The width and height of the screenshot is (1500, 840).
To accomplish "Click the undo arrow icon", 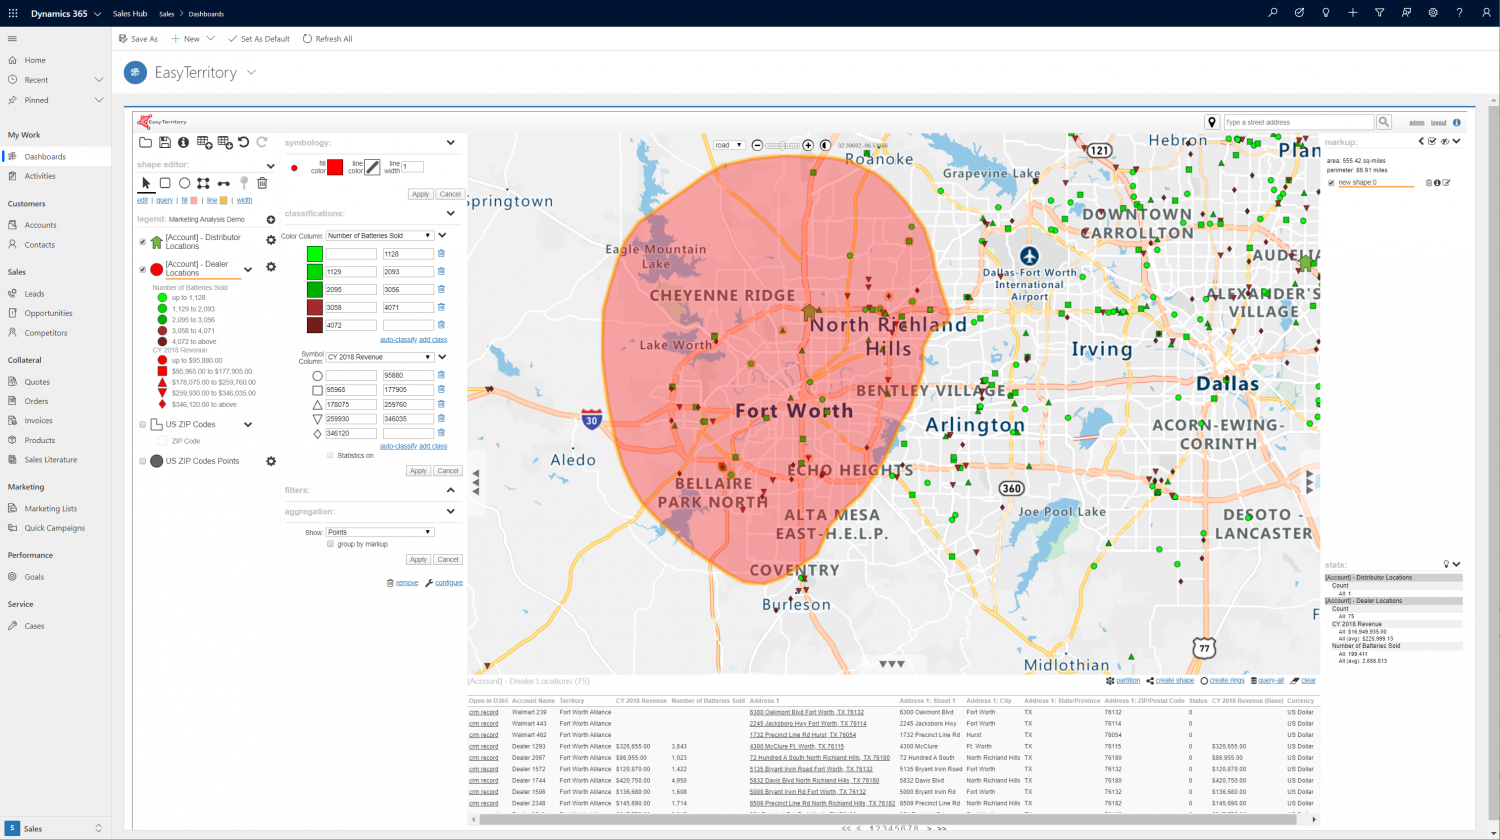I will pos(244,142).
